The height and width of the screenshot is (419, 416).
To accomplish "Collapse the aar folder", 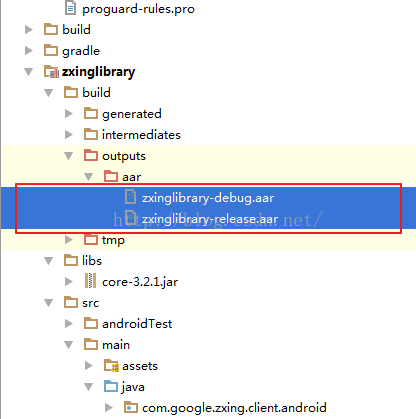I will click(x=89, y=177).
